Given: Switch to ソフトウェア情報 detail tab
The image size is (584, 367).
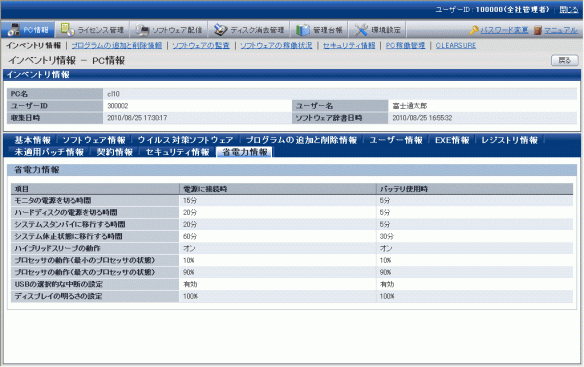Looking at the screenshot, I should click(x=94, y=140).
